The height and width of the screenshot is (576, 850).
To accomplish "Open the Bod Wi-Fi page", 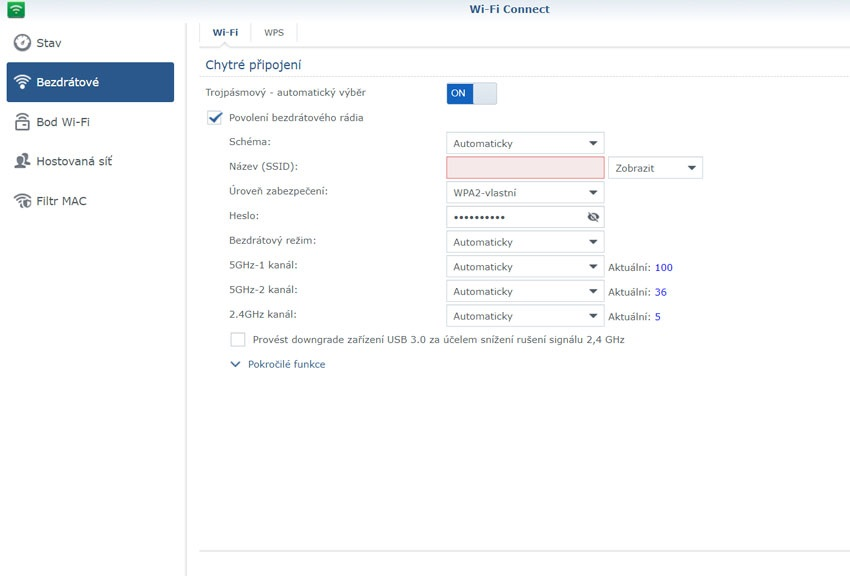I will click(x=90, y=122).
